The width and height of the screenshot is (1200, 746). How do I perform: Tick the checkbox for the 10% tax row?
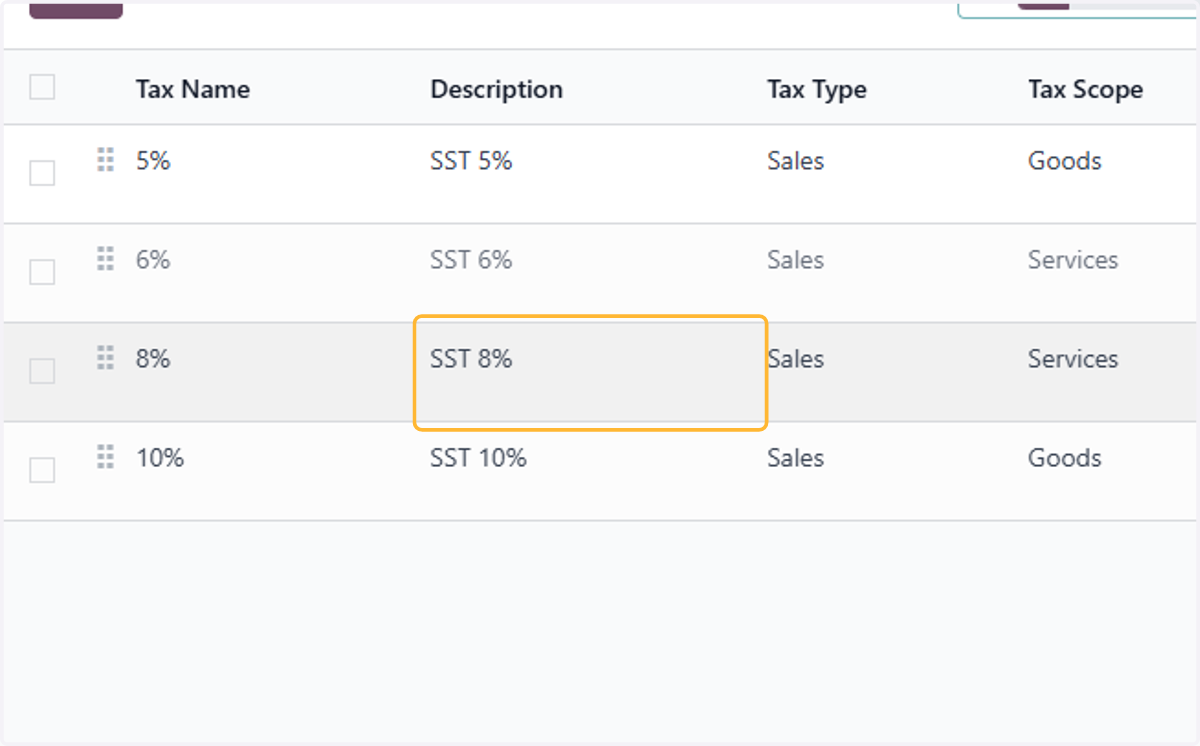(x=42, y=470)
